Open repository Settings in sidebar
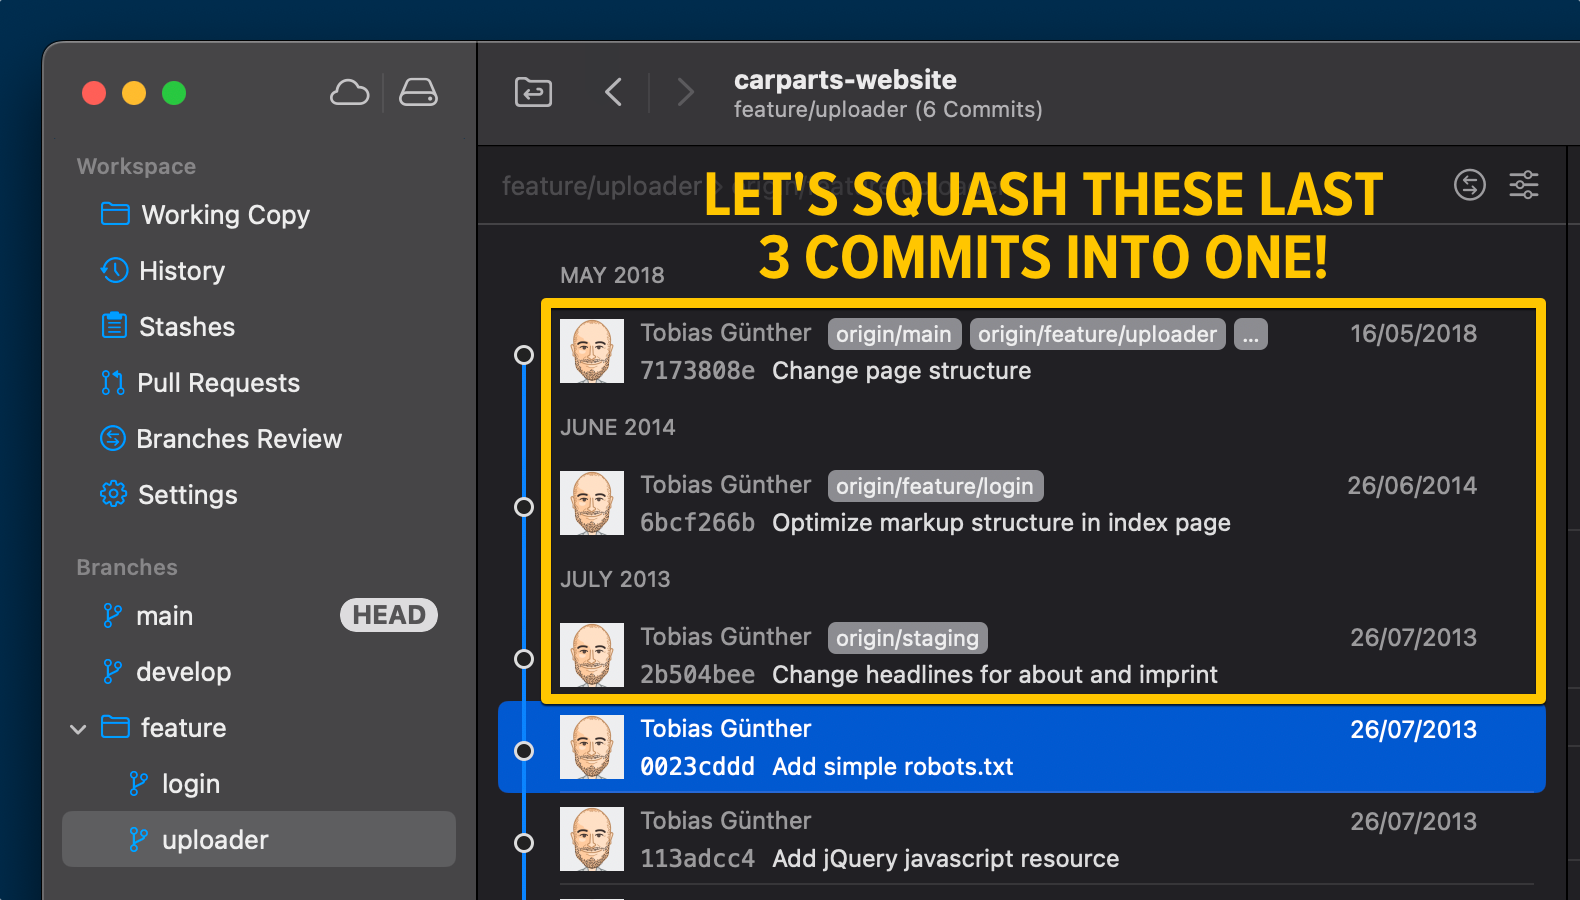Image resolution: width=1580 pixels, height=900 pixels. (x=187, y=495)
